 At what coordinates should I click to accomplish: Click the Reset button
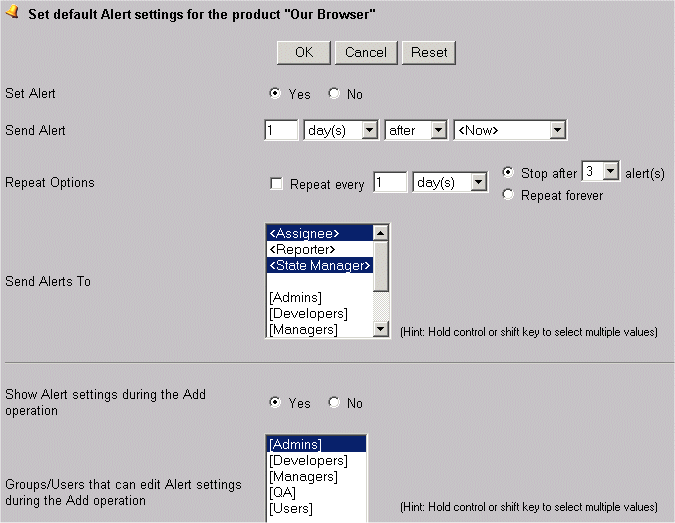[429, 52]
